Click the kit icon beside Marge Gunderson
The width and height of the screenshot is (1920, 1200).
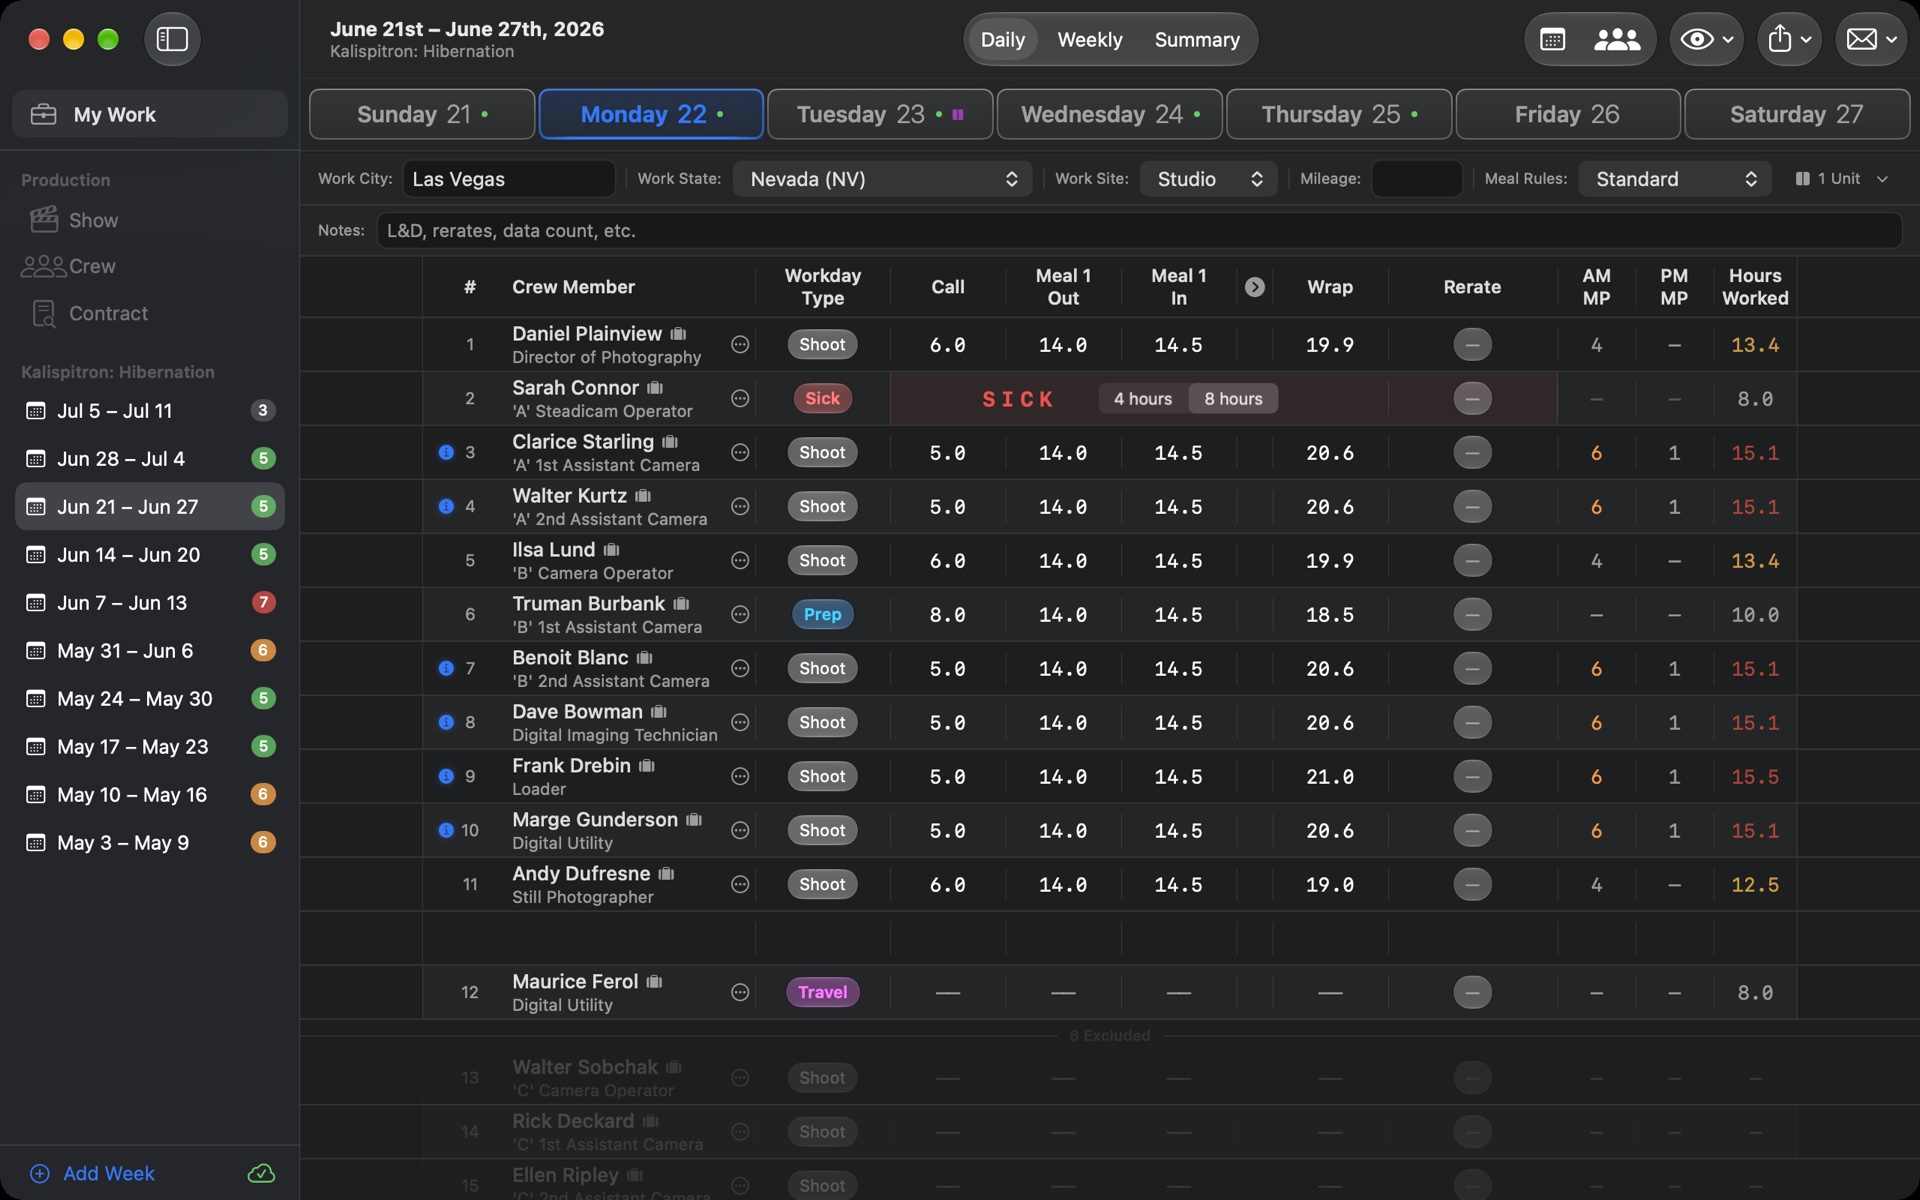pos(694,820)
